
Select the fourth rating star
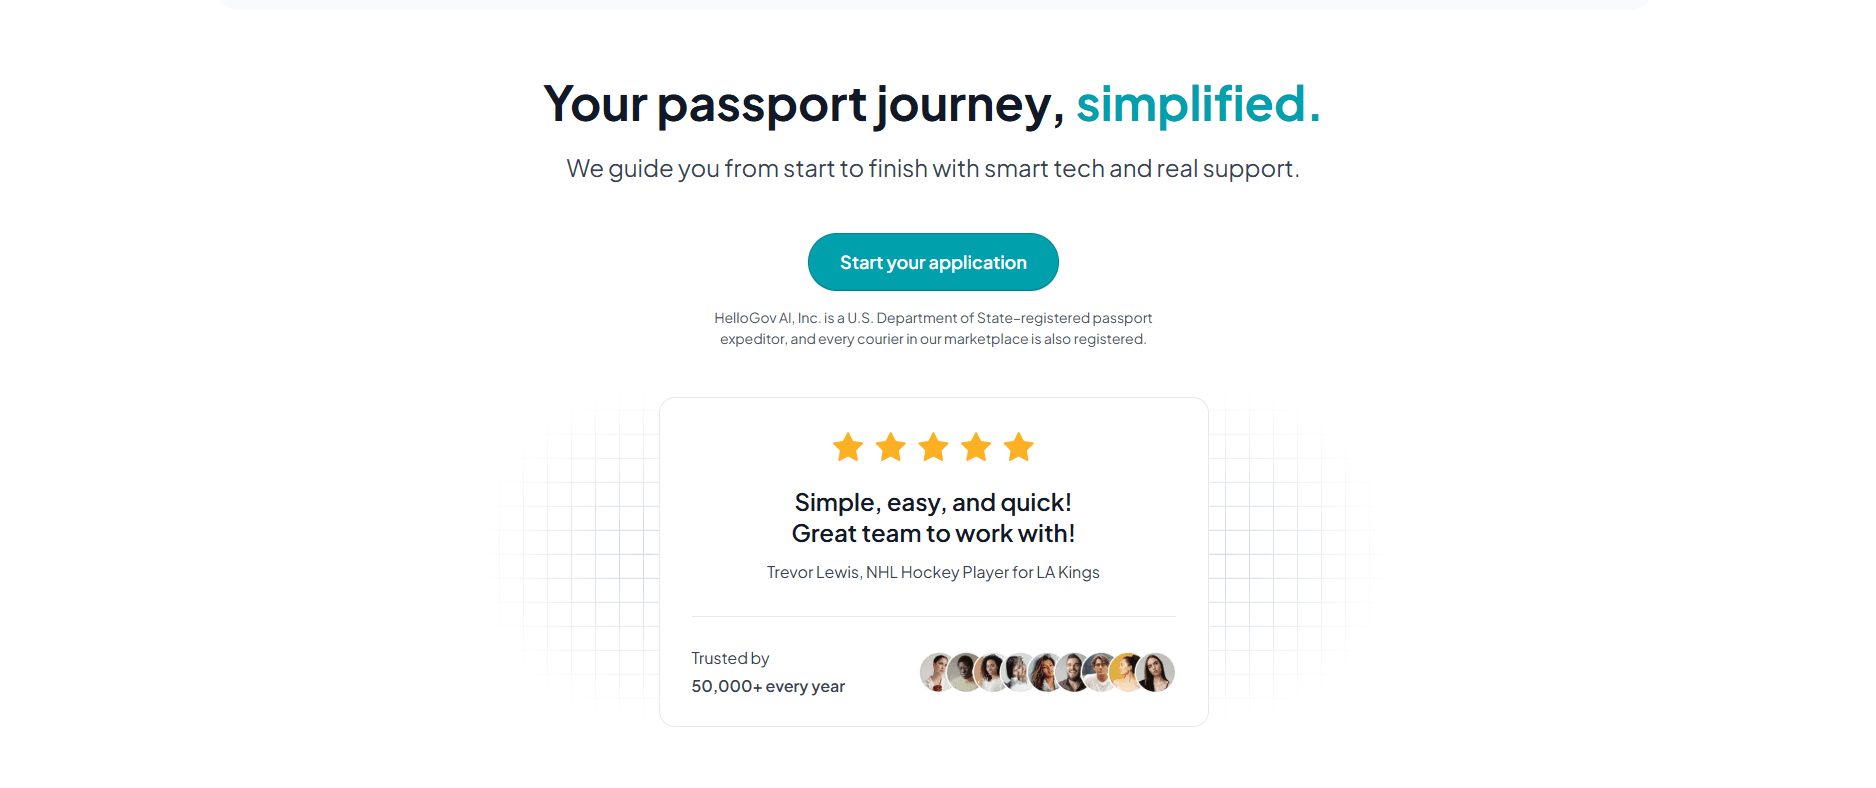[976, 447]
